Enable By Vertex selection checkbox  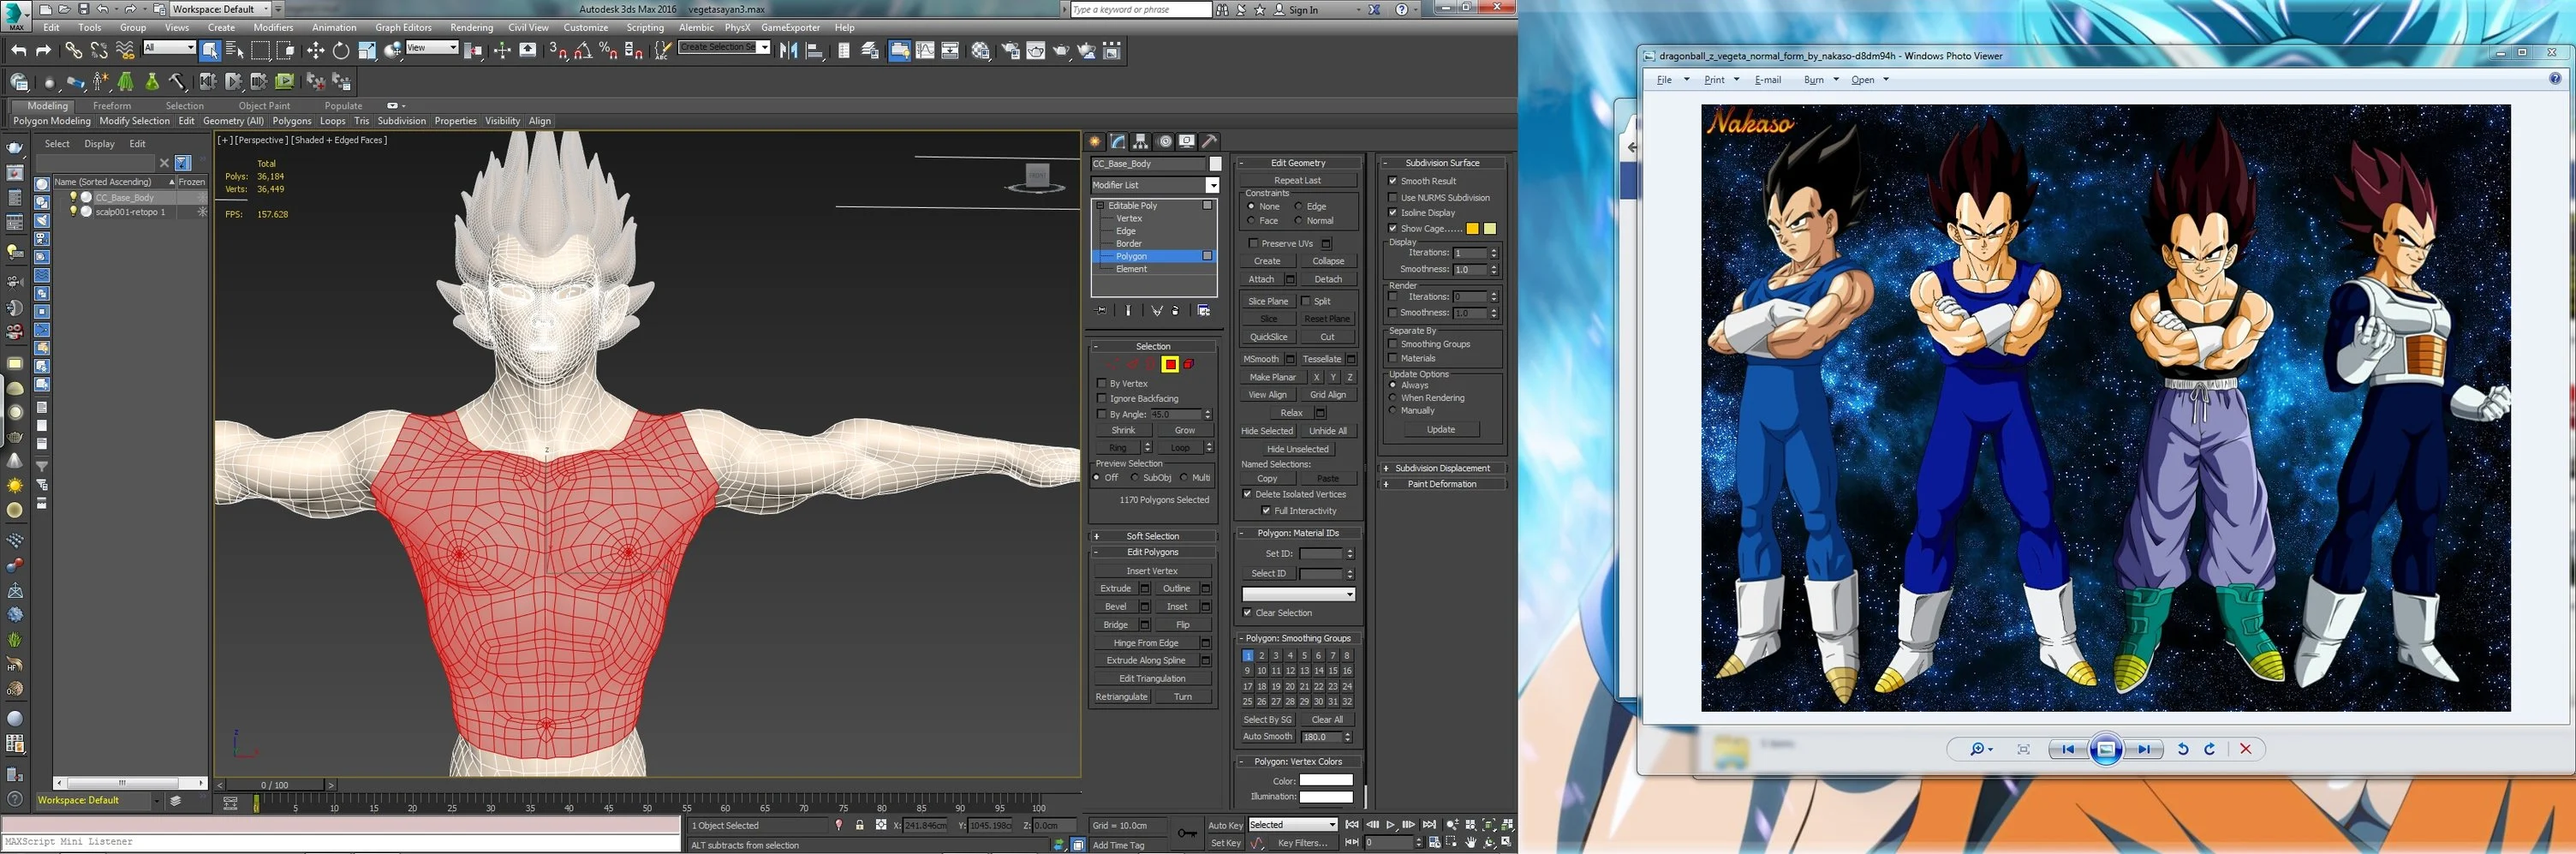pyautogui.click(x=1102, y=383)
